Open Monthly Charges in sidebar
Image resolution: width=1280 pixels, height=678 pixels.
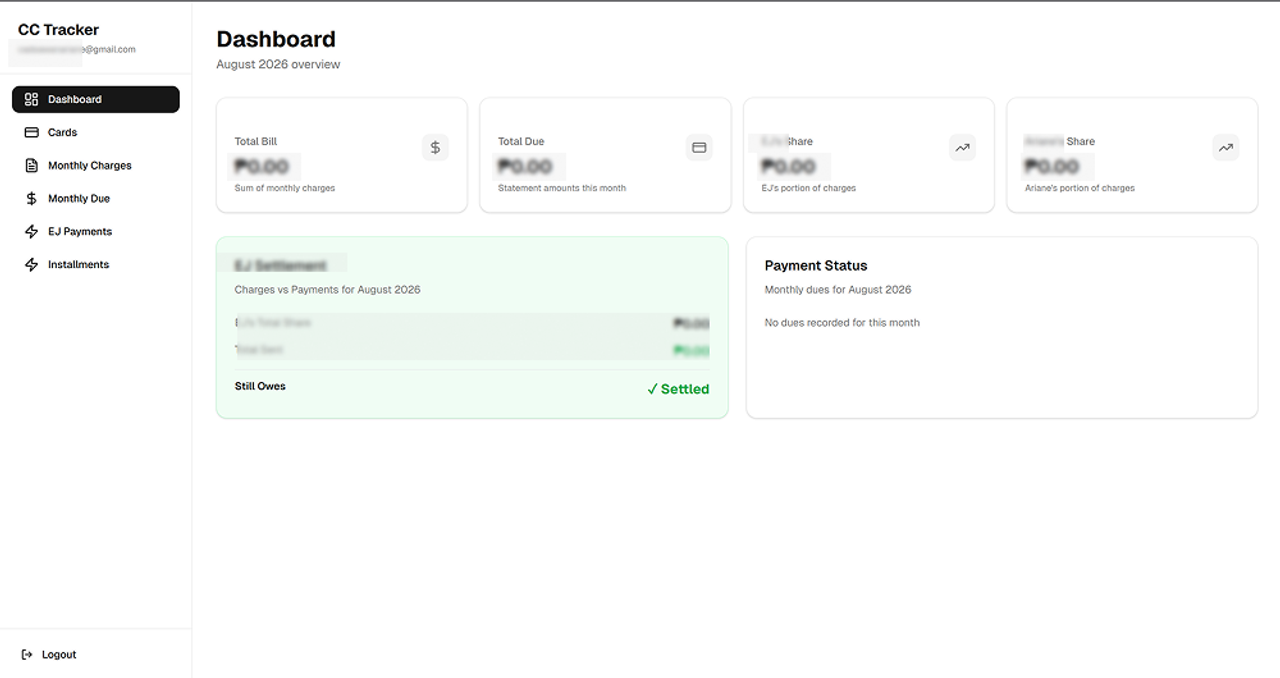(96, 165)
